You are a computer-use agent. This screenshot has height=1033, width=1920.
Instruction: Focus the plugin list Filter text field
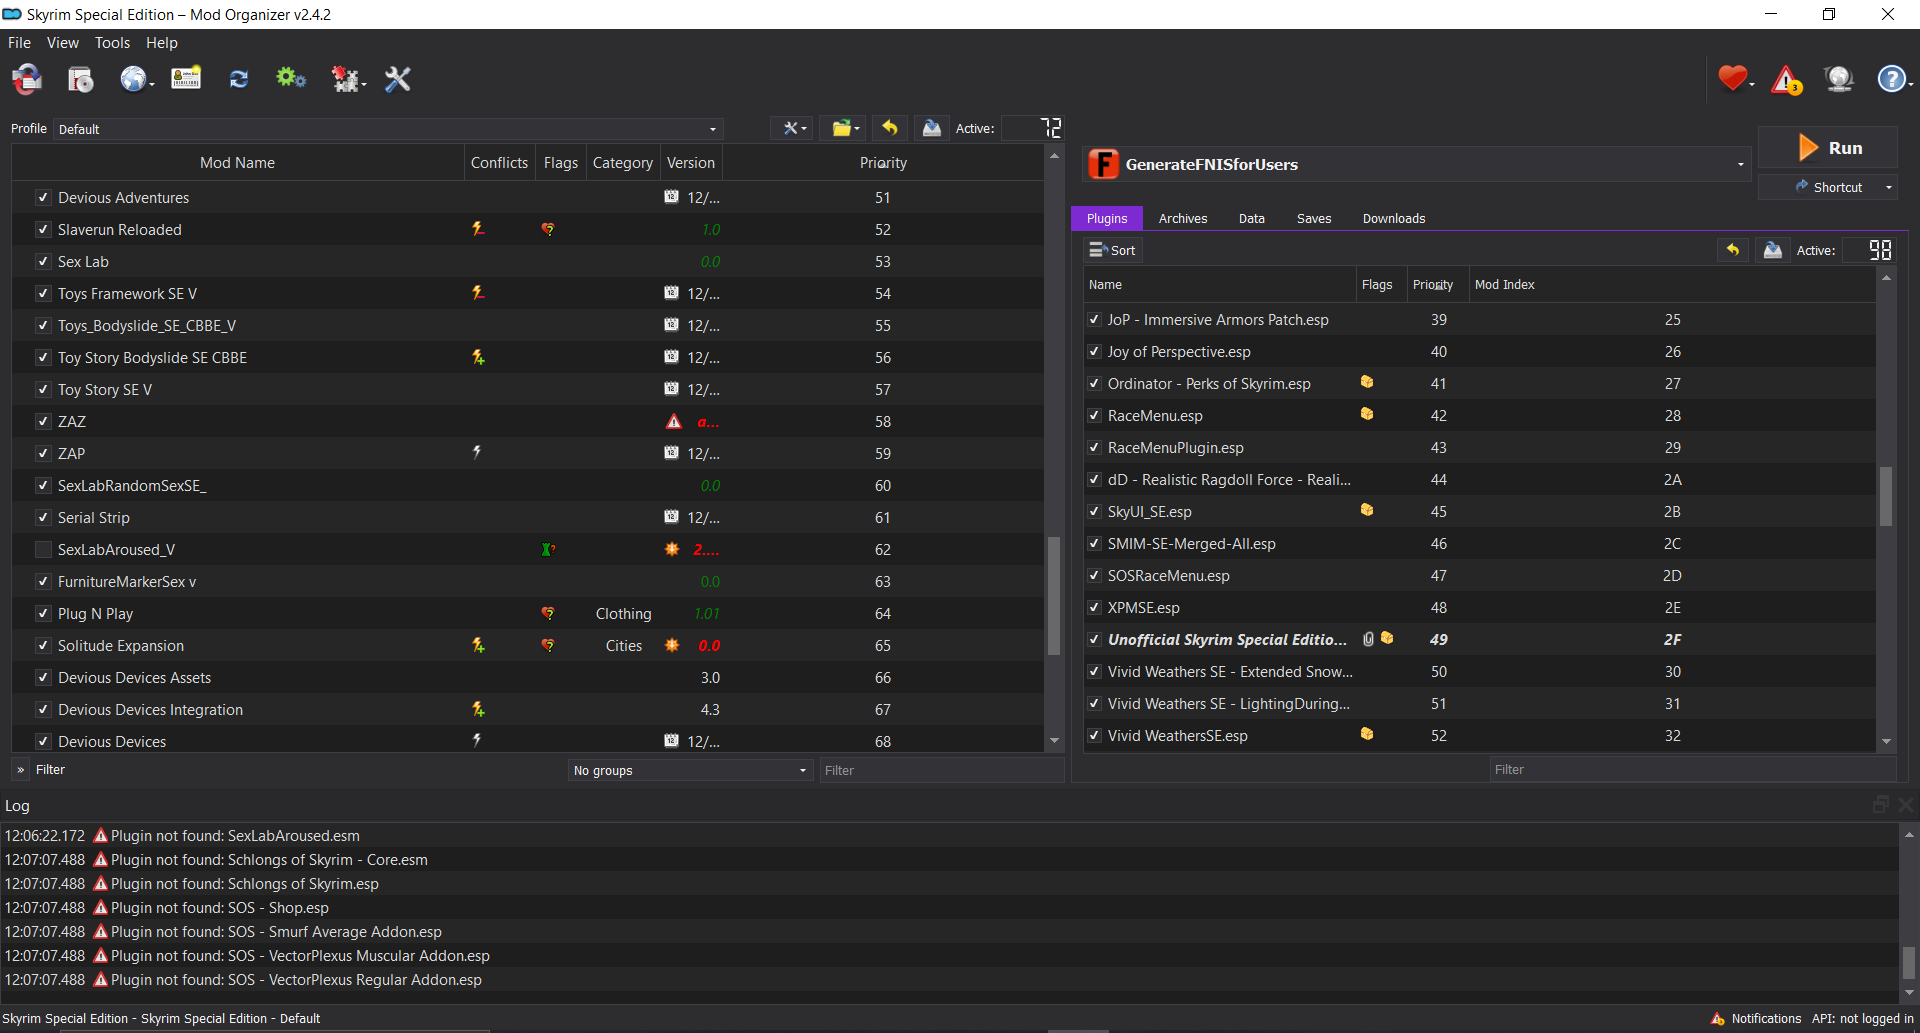pos(1692,769)
